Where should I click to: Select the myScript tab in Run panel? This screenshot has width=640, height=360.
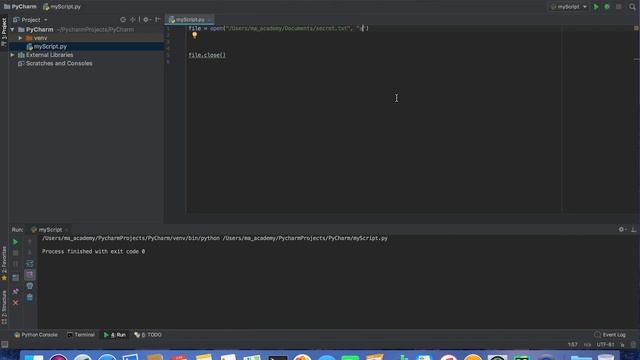(47, 230)
